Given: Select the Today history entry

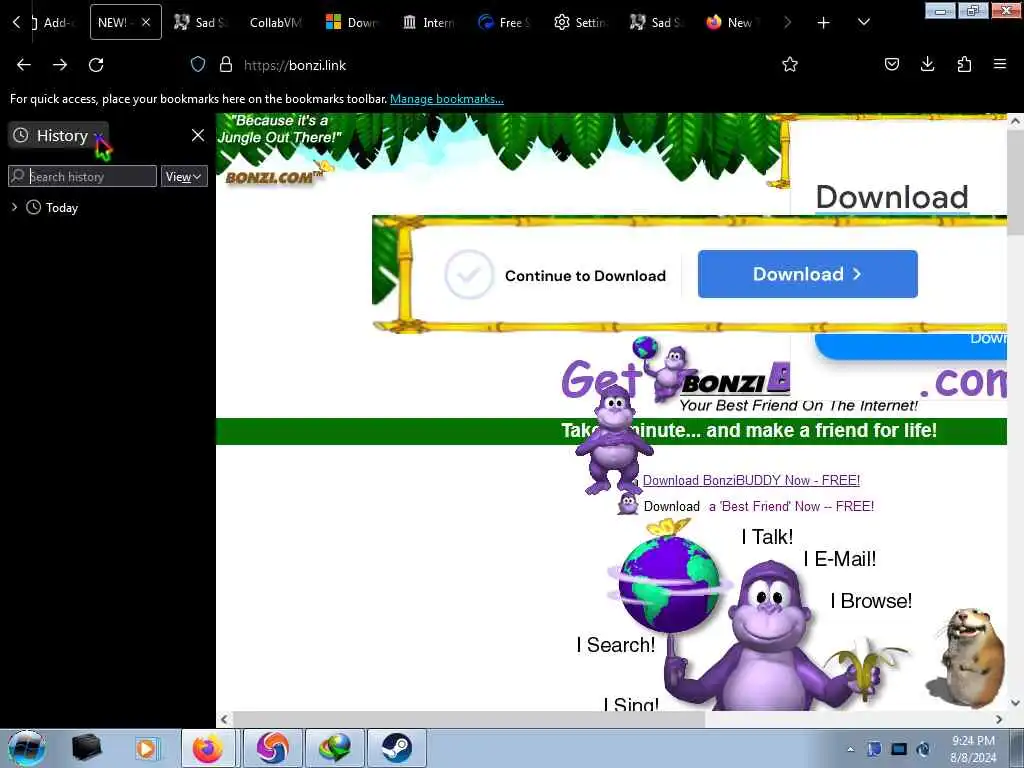Looking at the screenshot, I should [x=62, y=208].
